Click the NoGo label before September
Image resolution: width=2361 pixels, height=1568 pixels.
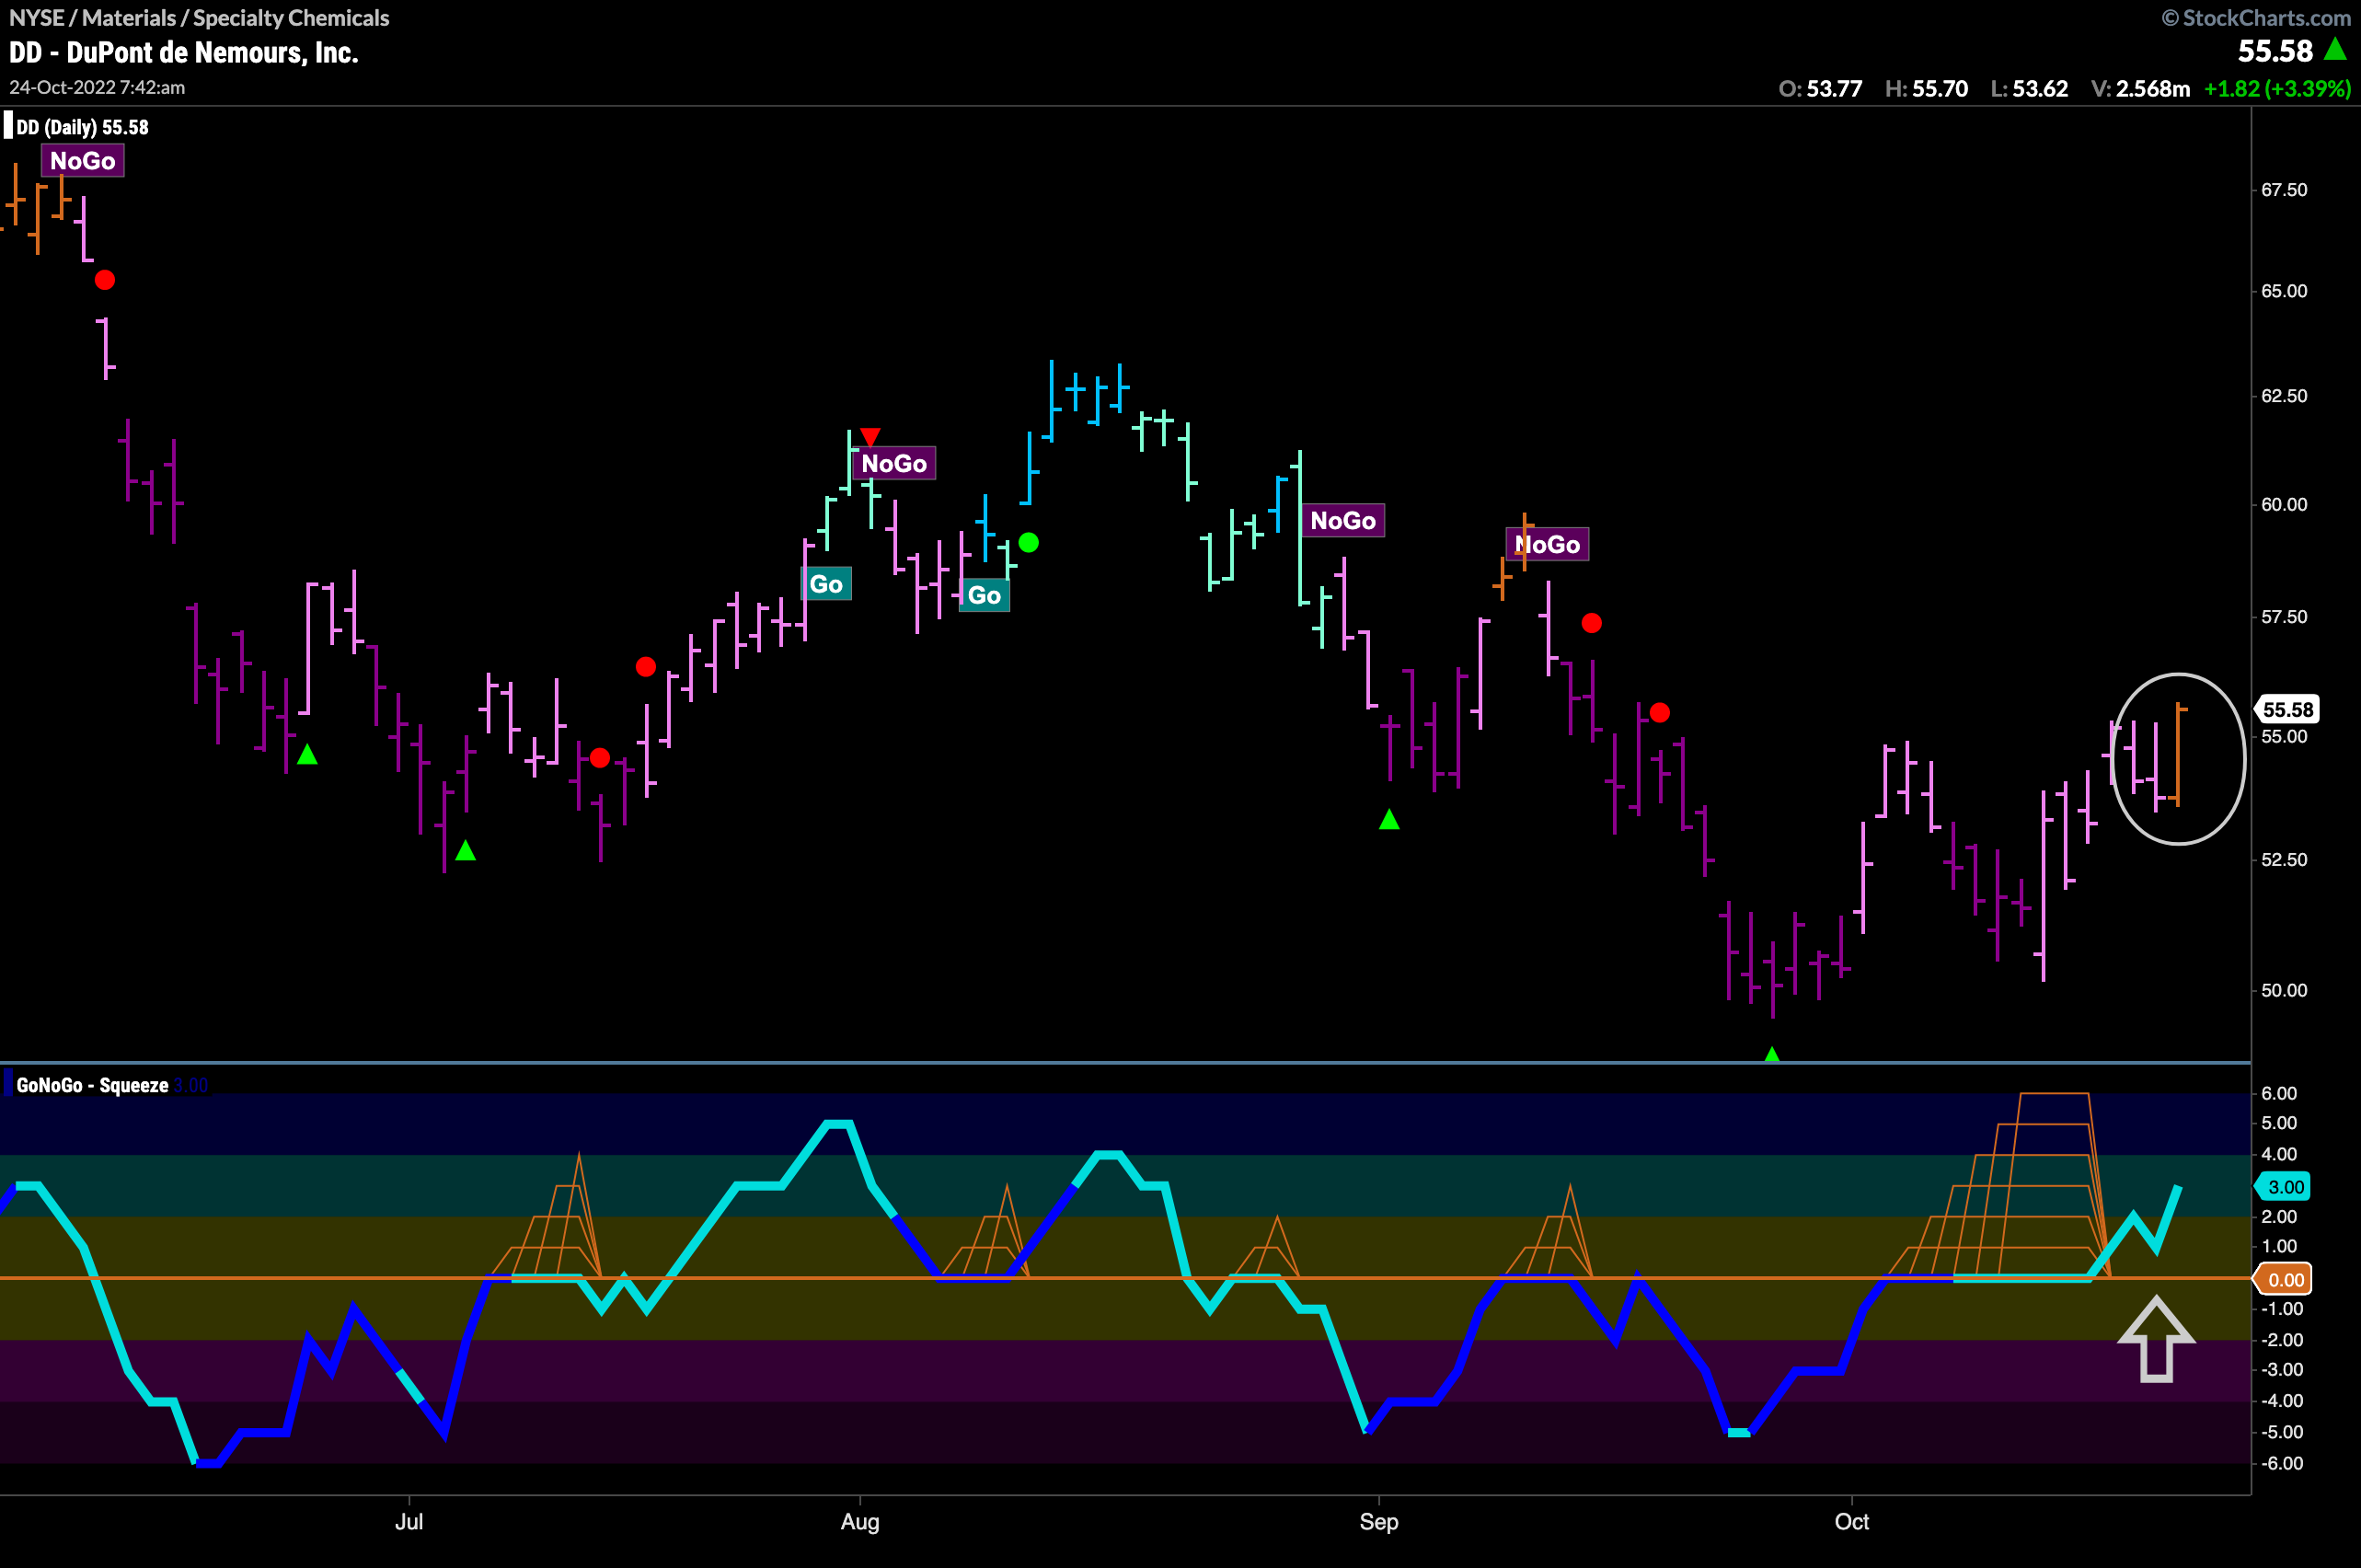click(x=1343, y=520)
